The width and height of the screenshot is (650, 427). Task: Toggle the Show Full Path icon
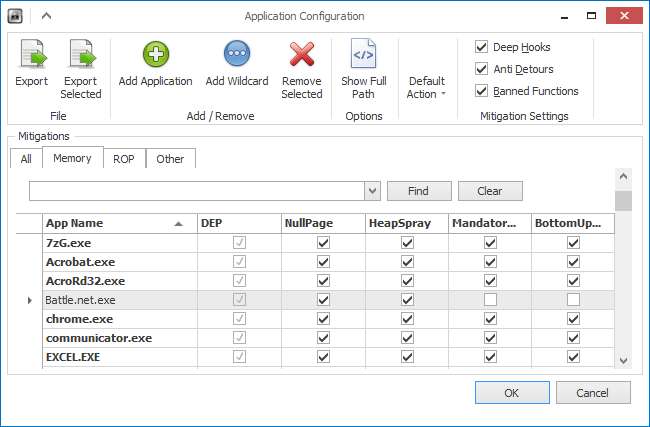[x=362, y=55]
